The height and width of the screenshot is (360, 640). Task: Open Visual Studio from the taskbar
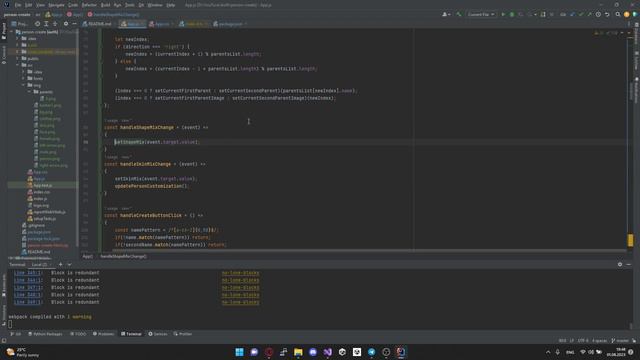coord(328,352)
